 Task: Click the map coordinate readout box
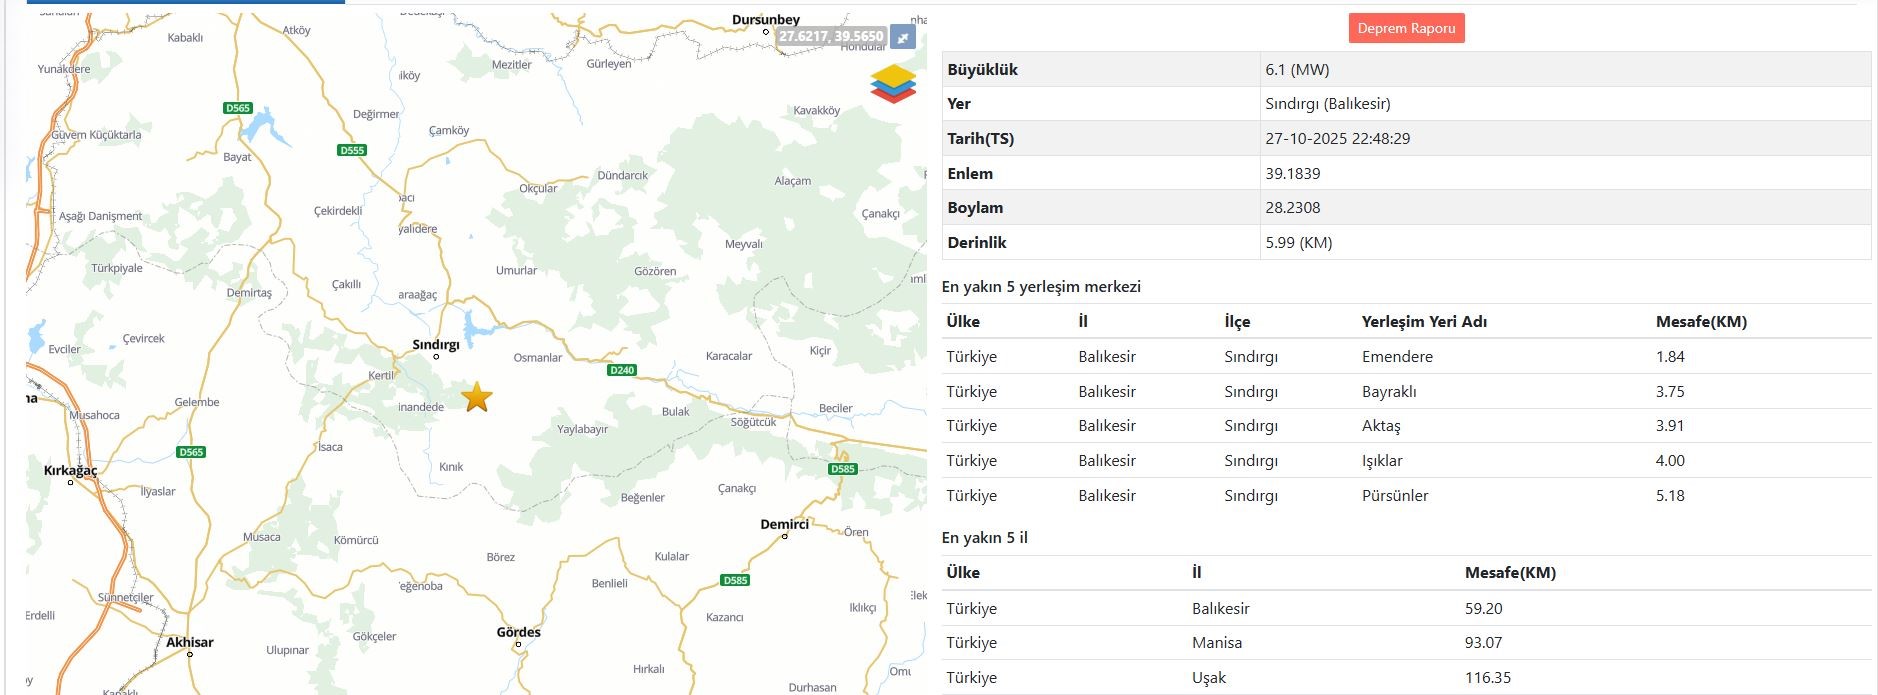pyautogui.click(x=831, y=37)
